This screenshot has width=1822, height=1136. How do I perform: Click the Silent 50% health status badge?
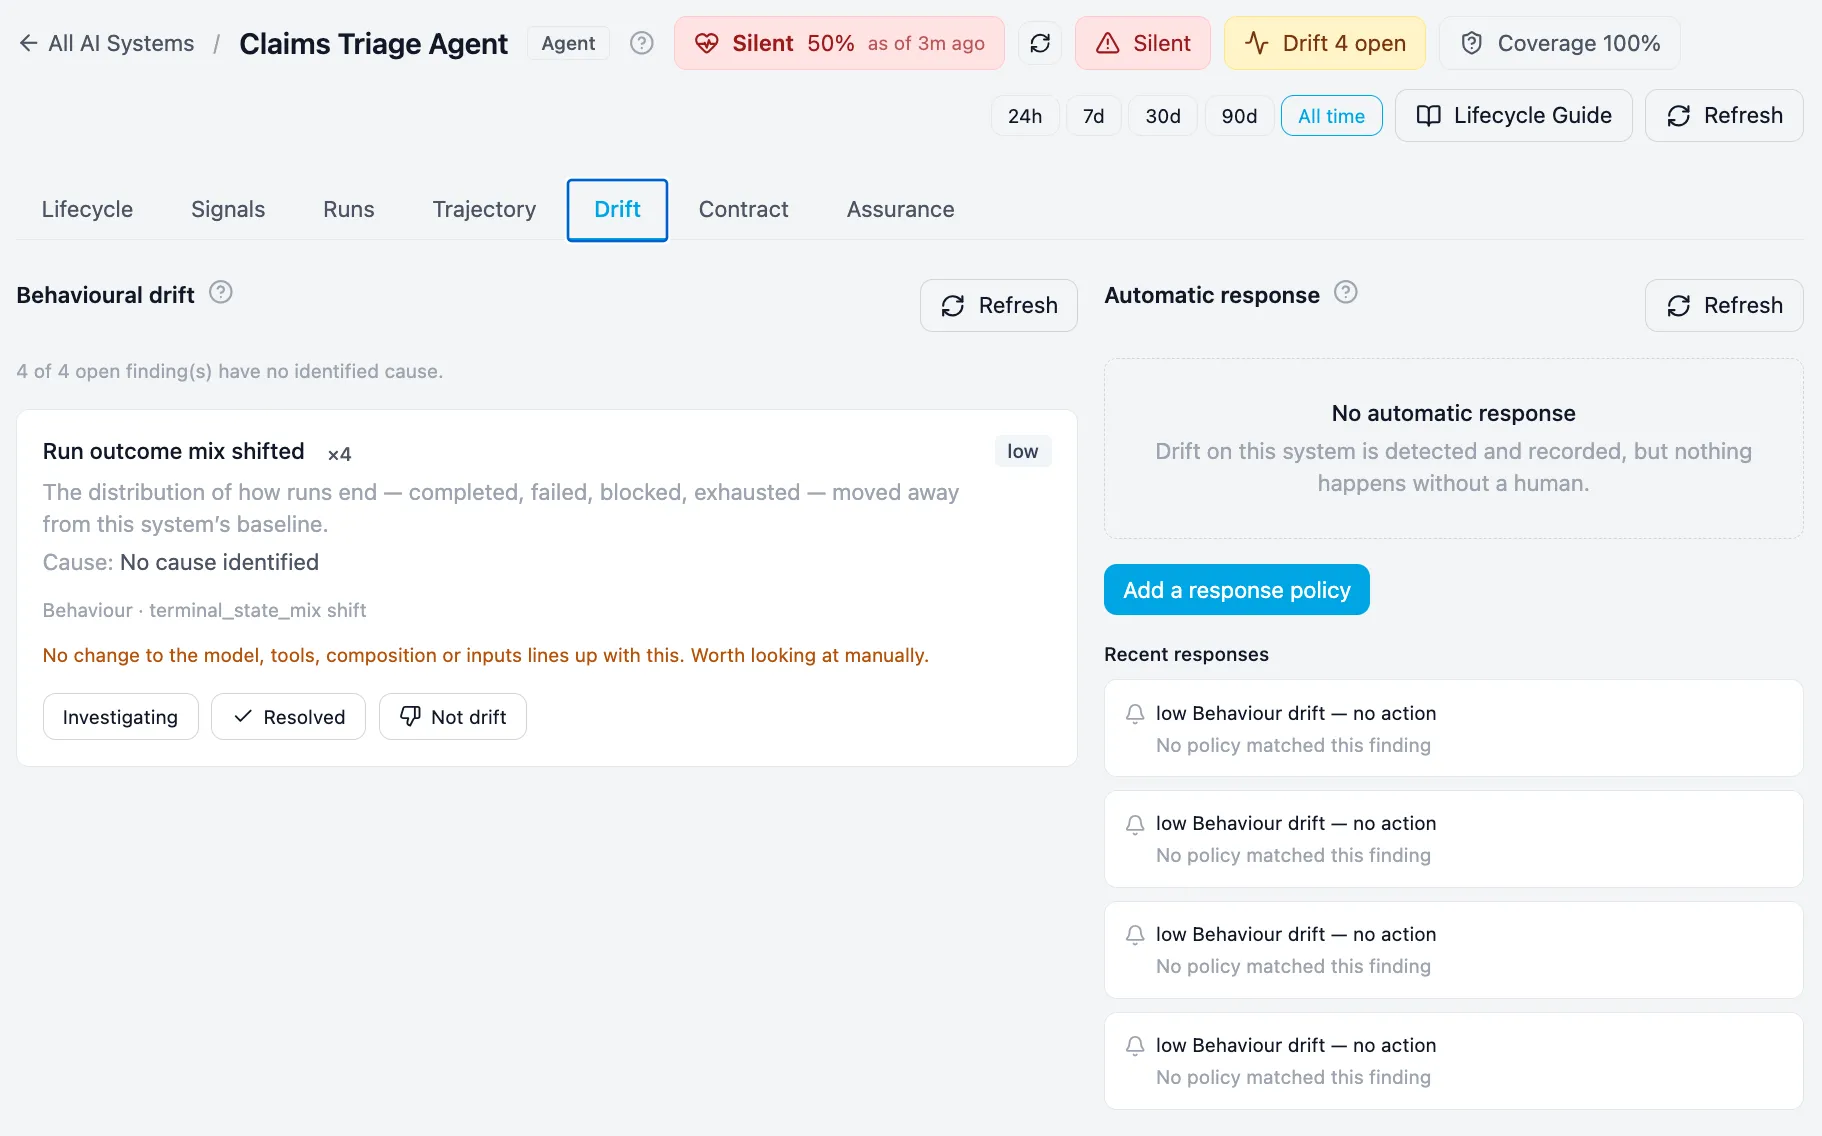839,43
